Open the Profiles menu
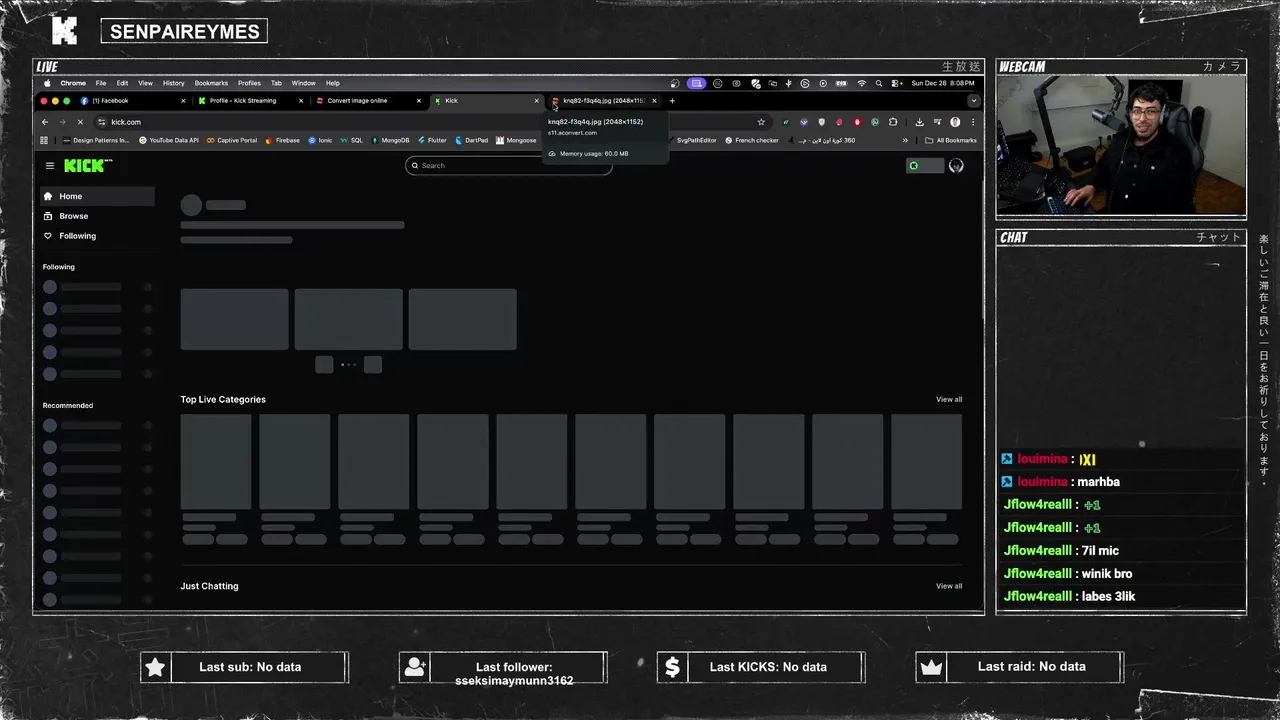 tap(249, 83)
